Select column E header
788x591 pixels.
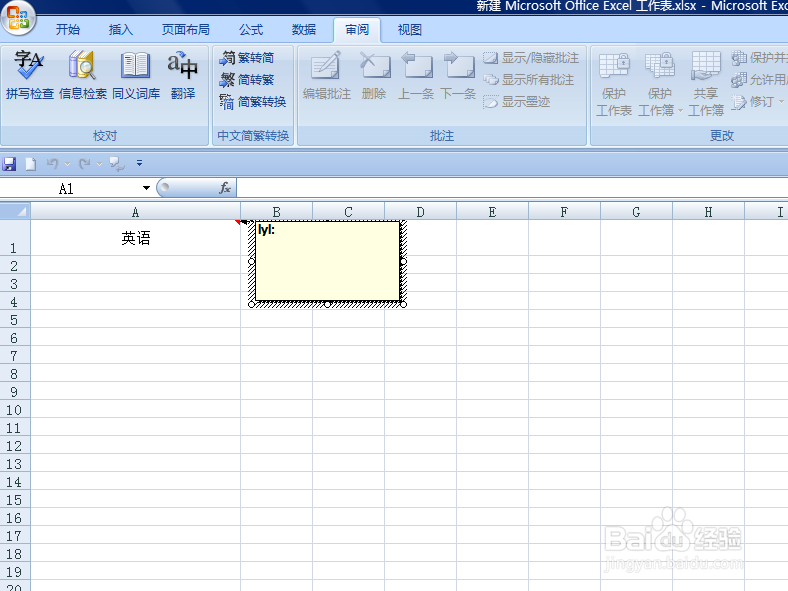[x=492, y=212]
